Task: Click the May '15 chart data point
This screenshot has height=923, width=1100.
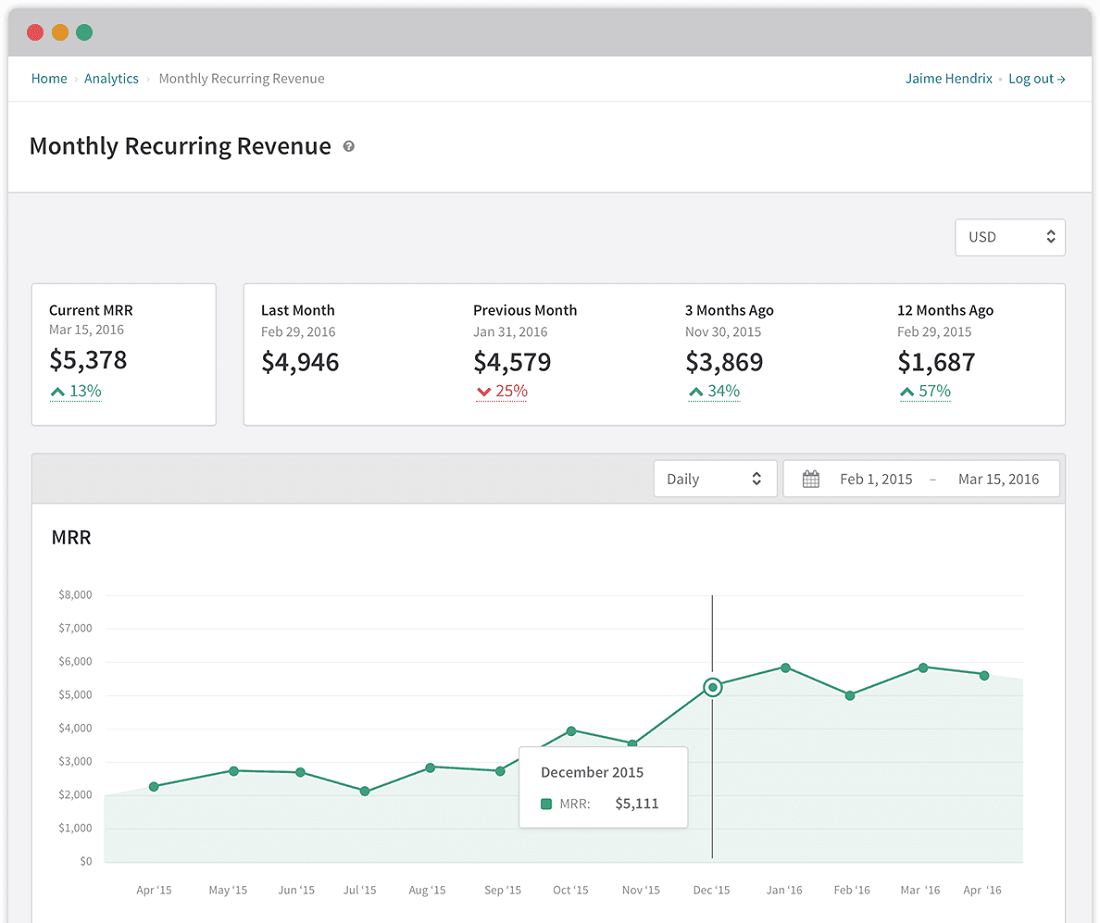Action: coord(234,771)
